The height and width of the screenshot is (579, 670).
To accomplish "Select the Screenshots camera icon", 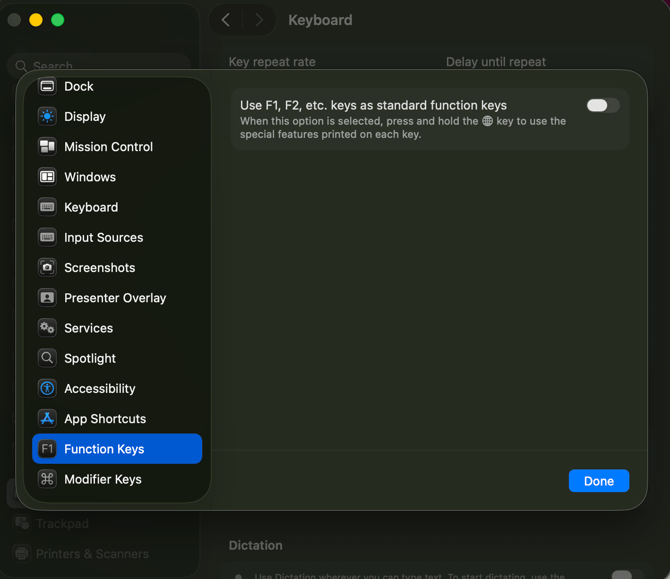I will 47,268.
